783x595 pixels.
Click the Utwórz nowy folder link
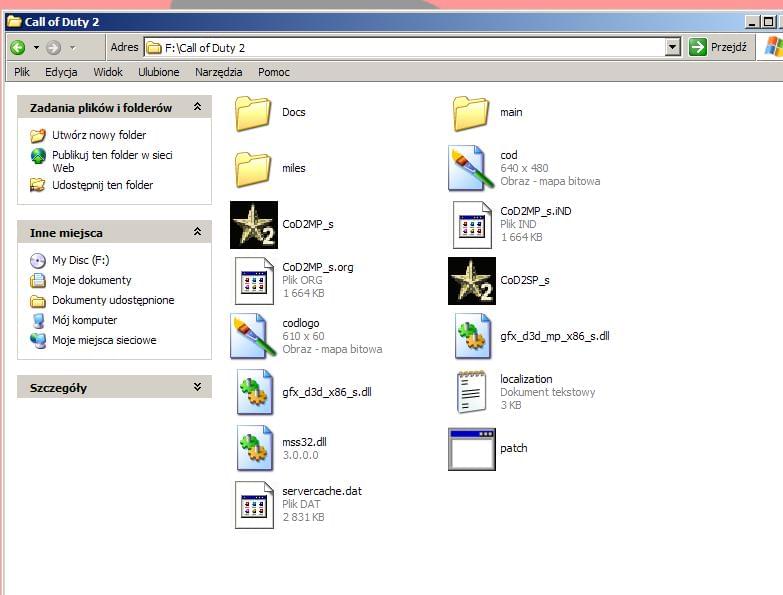(99, 135)
